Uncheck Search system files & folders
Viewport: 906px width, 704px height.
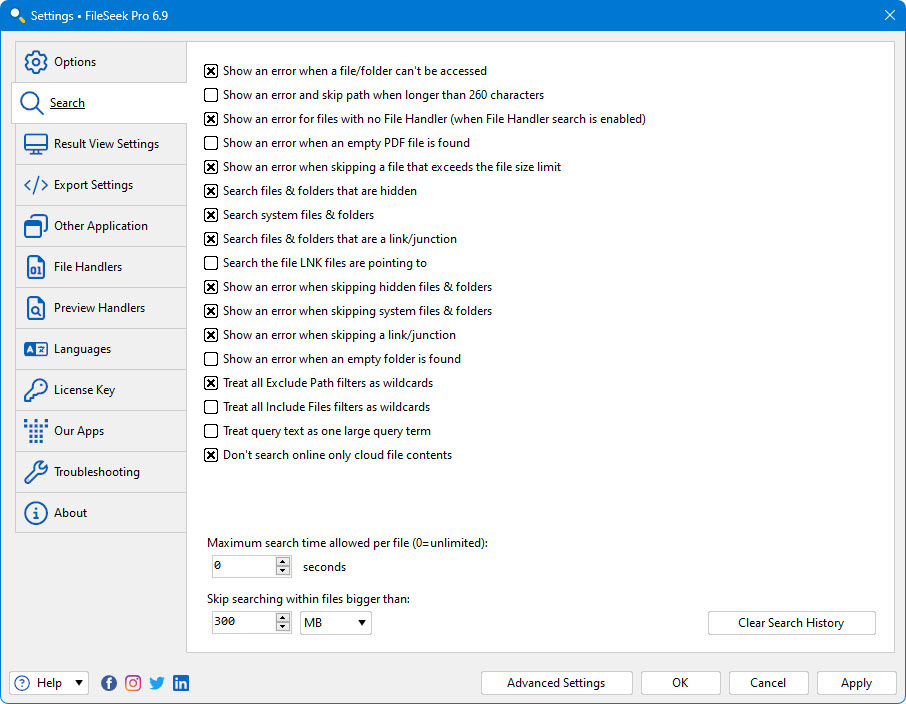[x=211, y=215]
